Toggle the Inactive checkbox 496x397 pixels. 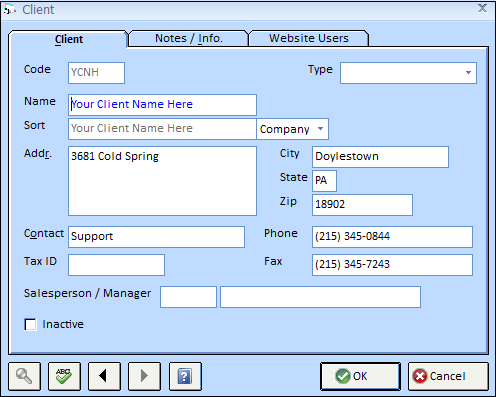click(x=30, y=324)
